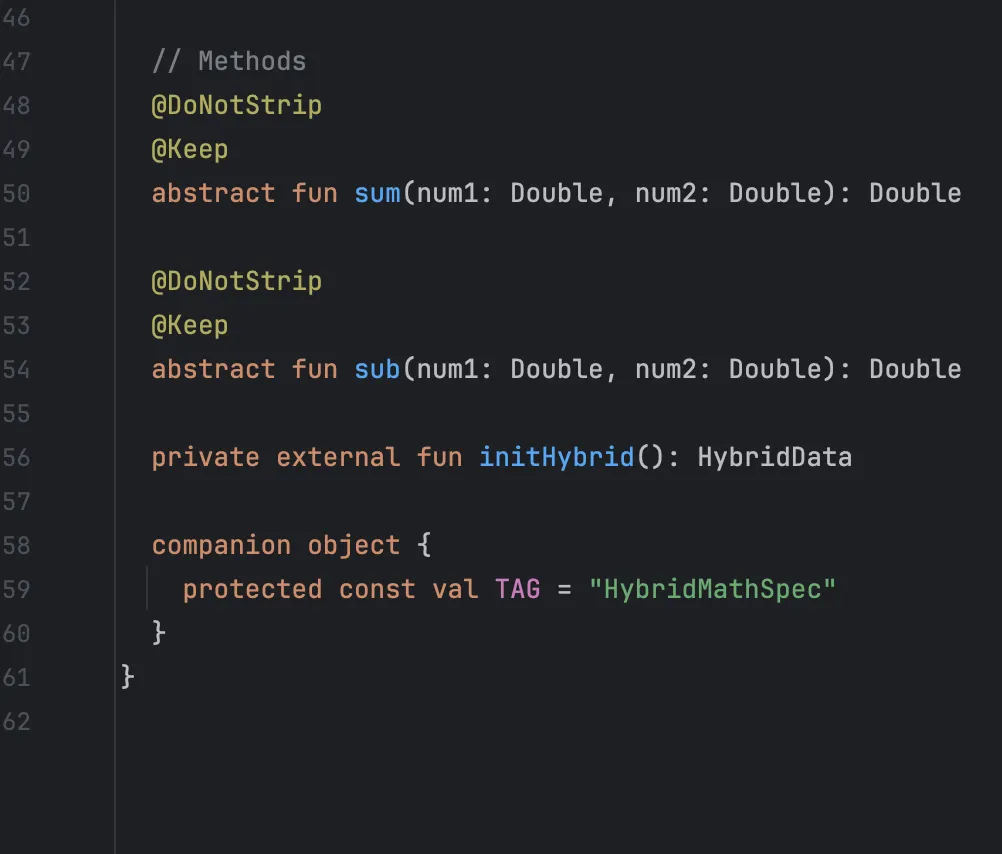Image resolution: width=1002 pixels, height=854 pixels.
Task: Click the @DoNotStrip annotation above sub
Action: 236,281
